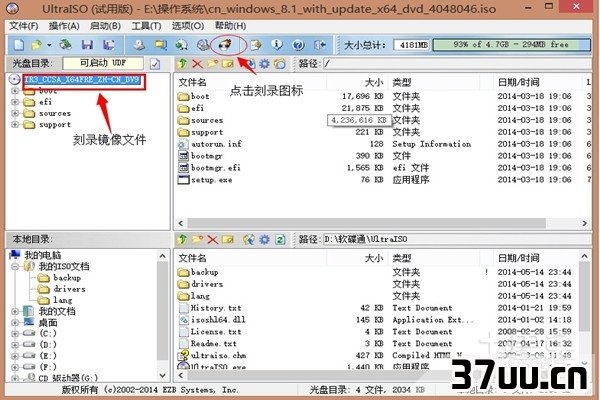
Task: Go up one level in the local directory pane
Action: click(183, 240)
